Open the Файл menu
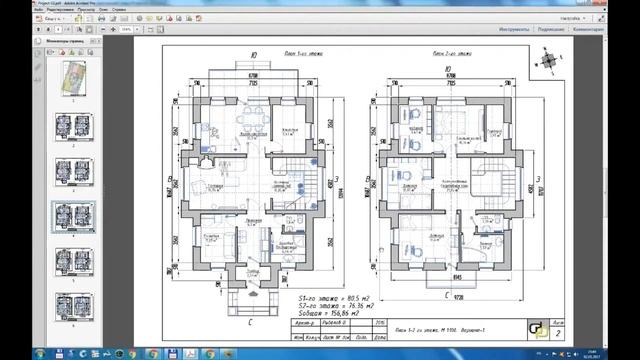The width and height of the screenshot is (640, 360). [x=39, y=9]
